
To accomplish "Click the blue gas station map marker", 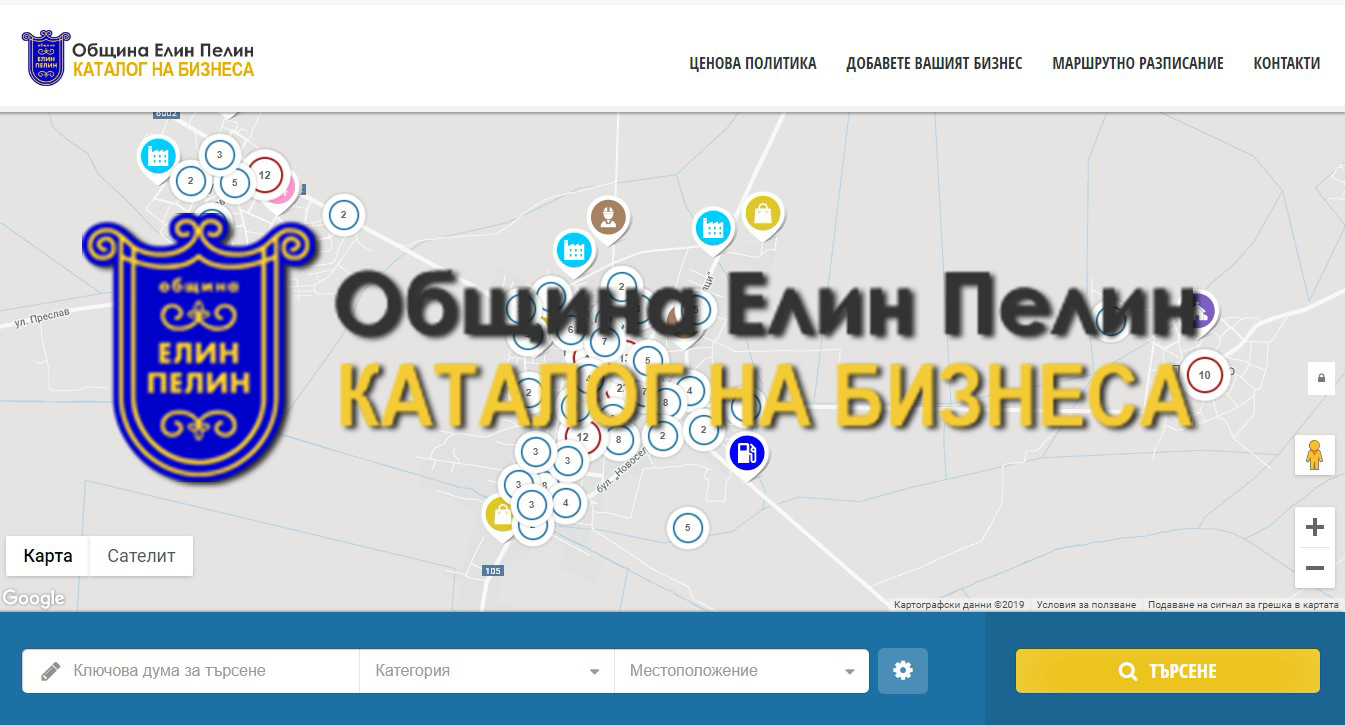I will [746, 453].
